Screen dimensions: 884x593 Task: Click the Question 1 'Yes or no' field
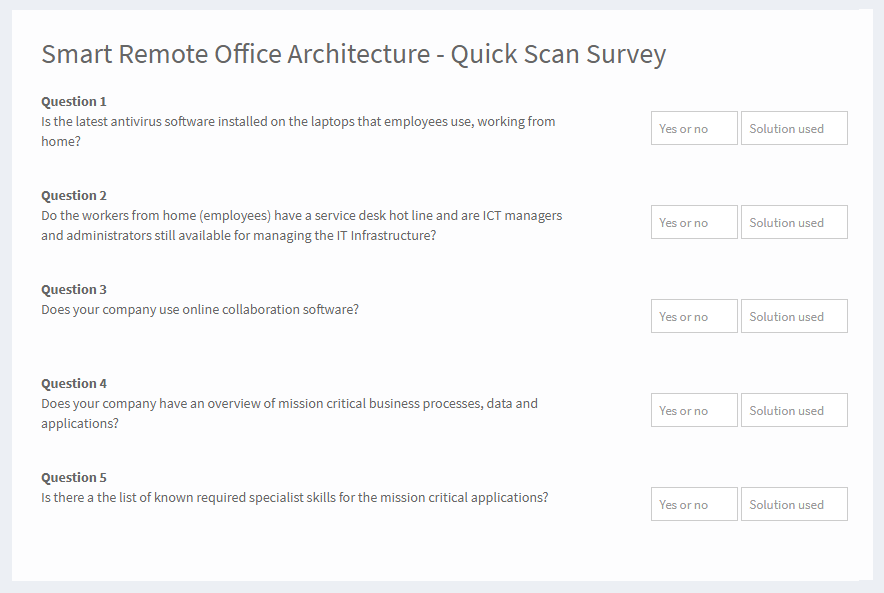tap(694, 128)
